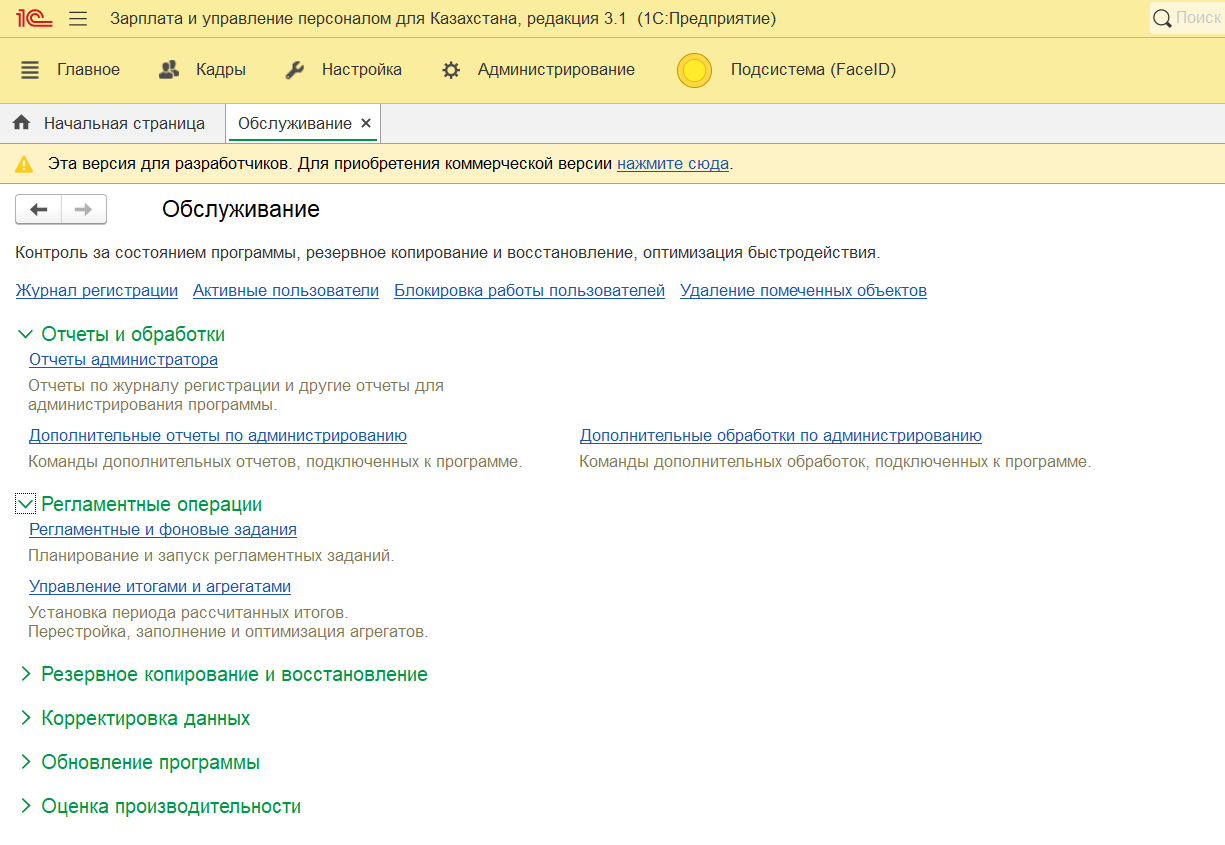Close the Обслуживание tab
The image size is (1225, 845).
366,123
